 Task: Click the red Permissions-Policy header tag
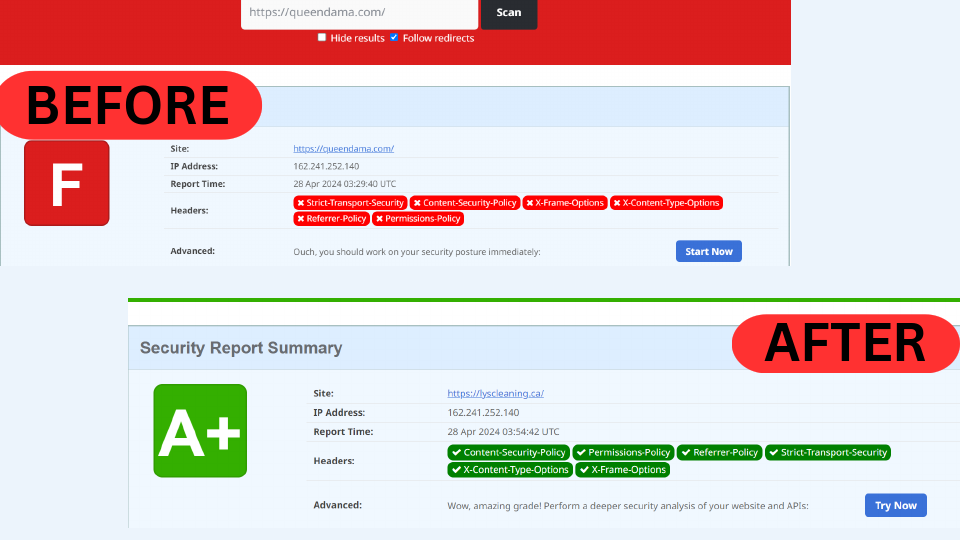[418, 219]
